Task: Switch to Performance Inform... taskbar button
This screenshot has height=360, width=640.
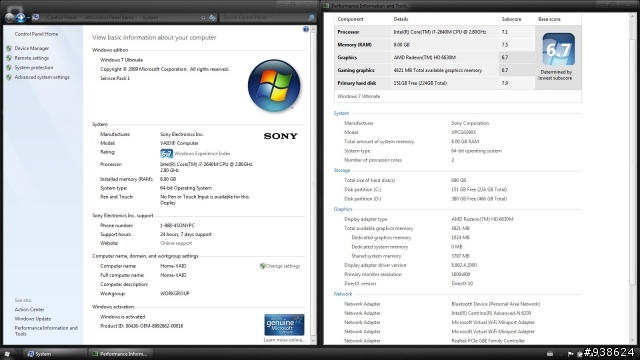Action: tap(120, 354)
